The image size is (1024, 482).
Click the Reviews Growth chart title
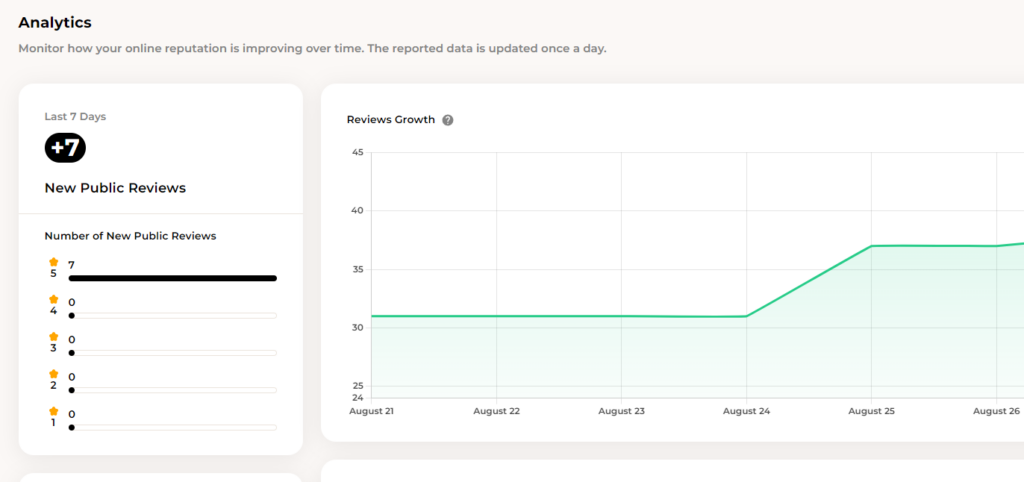click(391, 120)
